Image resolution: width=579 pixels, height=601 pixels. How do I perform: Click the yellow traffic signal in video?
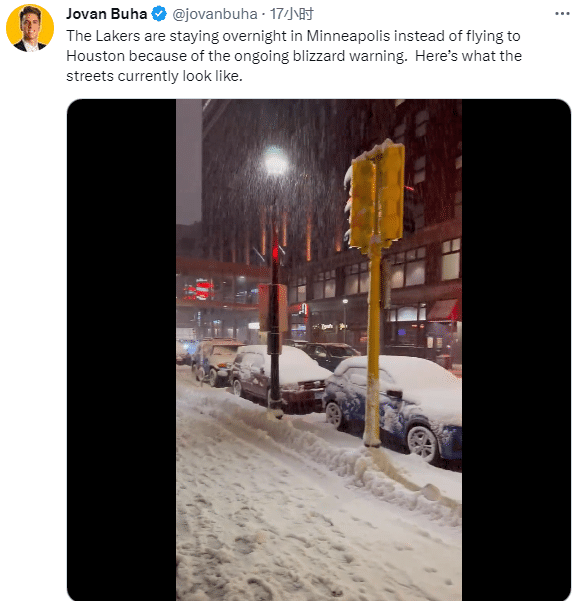pyautogui.click(x=376, y=195)
